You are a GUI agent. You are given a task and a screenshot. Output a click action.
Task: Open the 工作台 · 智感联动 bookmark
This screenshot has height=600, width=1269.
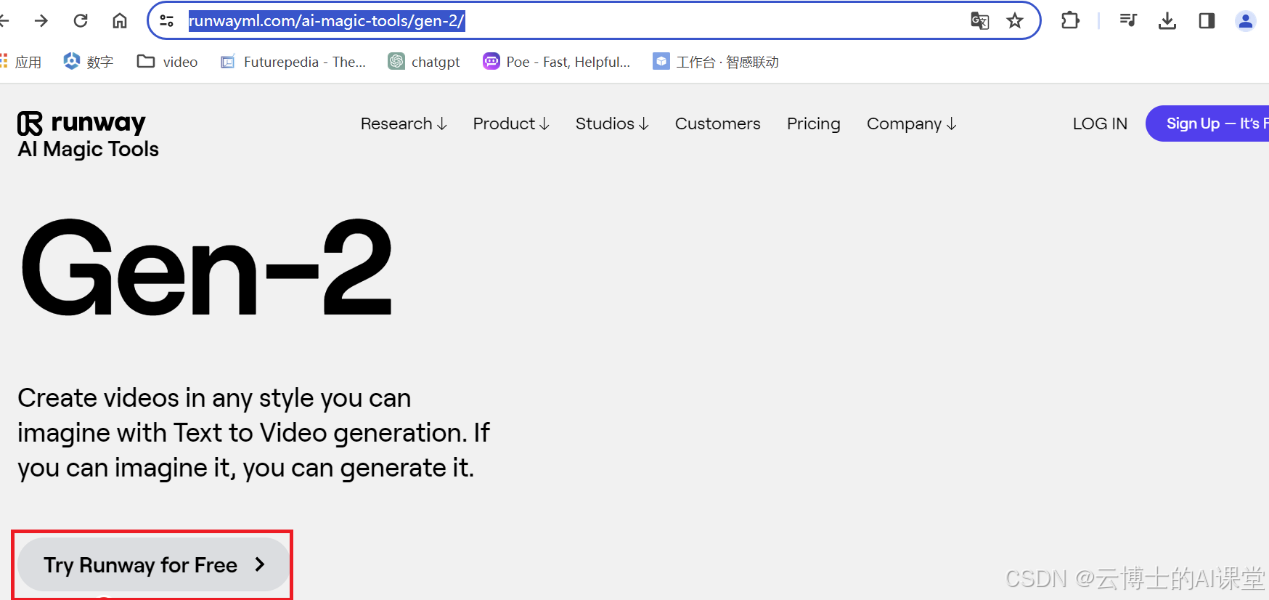pos(715,62)
